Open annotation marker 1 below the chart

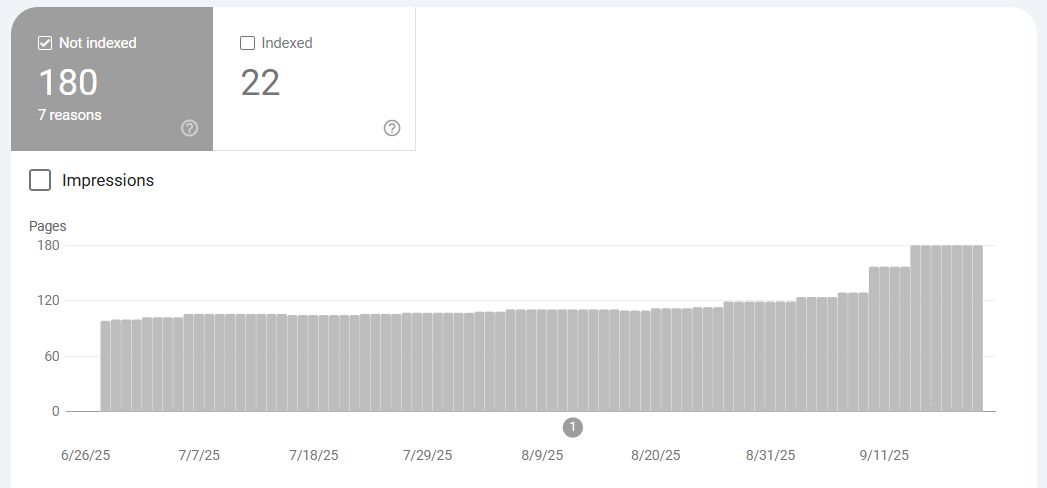pos(572,427)
